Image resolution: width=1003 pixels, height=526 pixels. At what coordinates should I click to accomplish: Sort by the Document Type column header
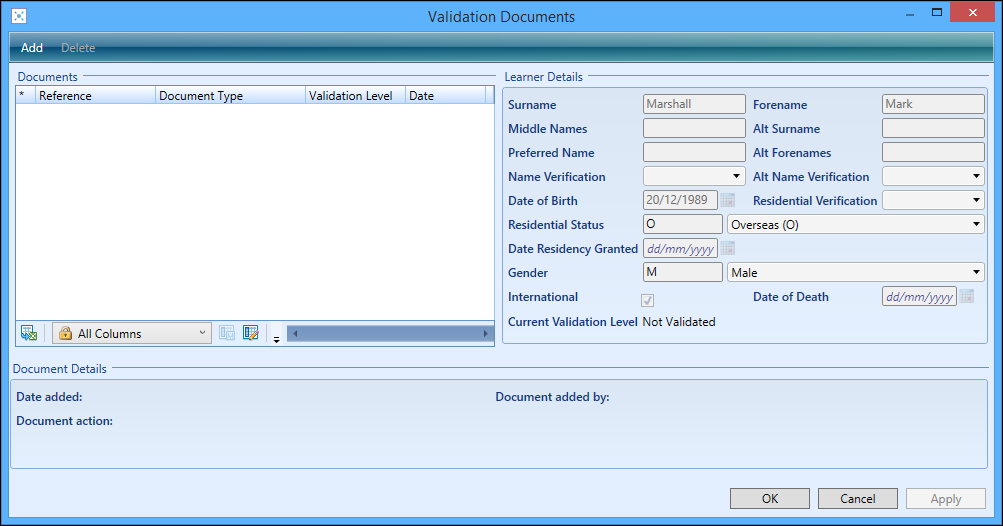click(230, 95)
